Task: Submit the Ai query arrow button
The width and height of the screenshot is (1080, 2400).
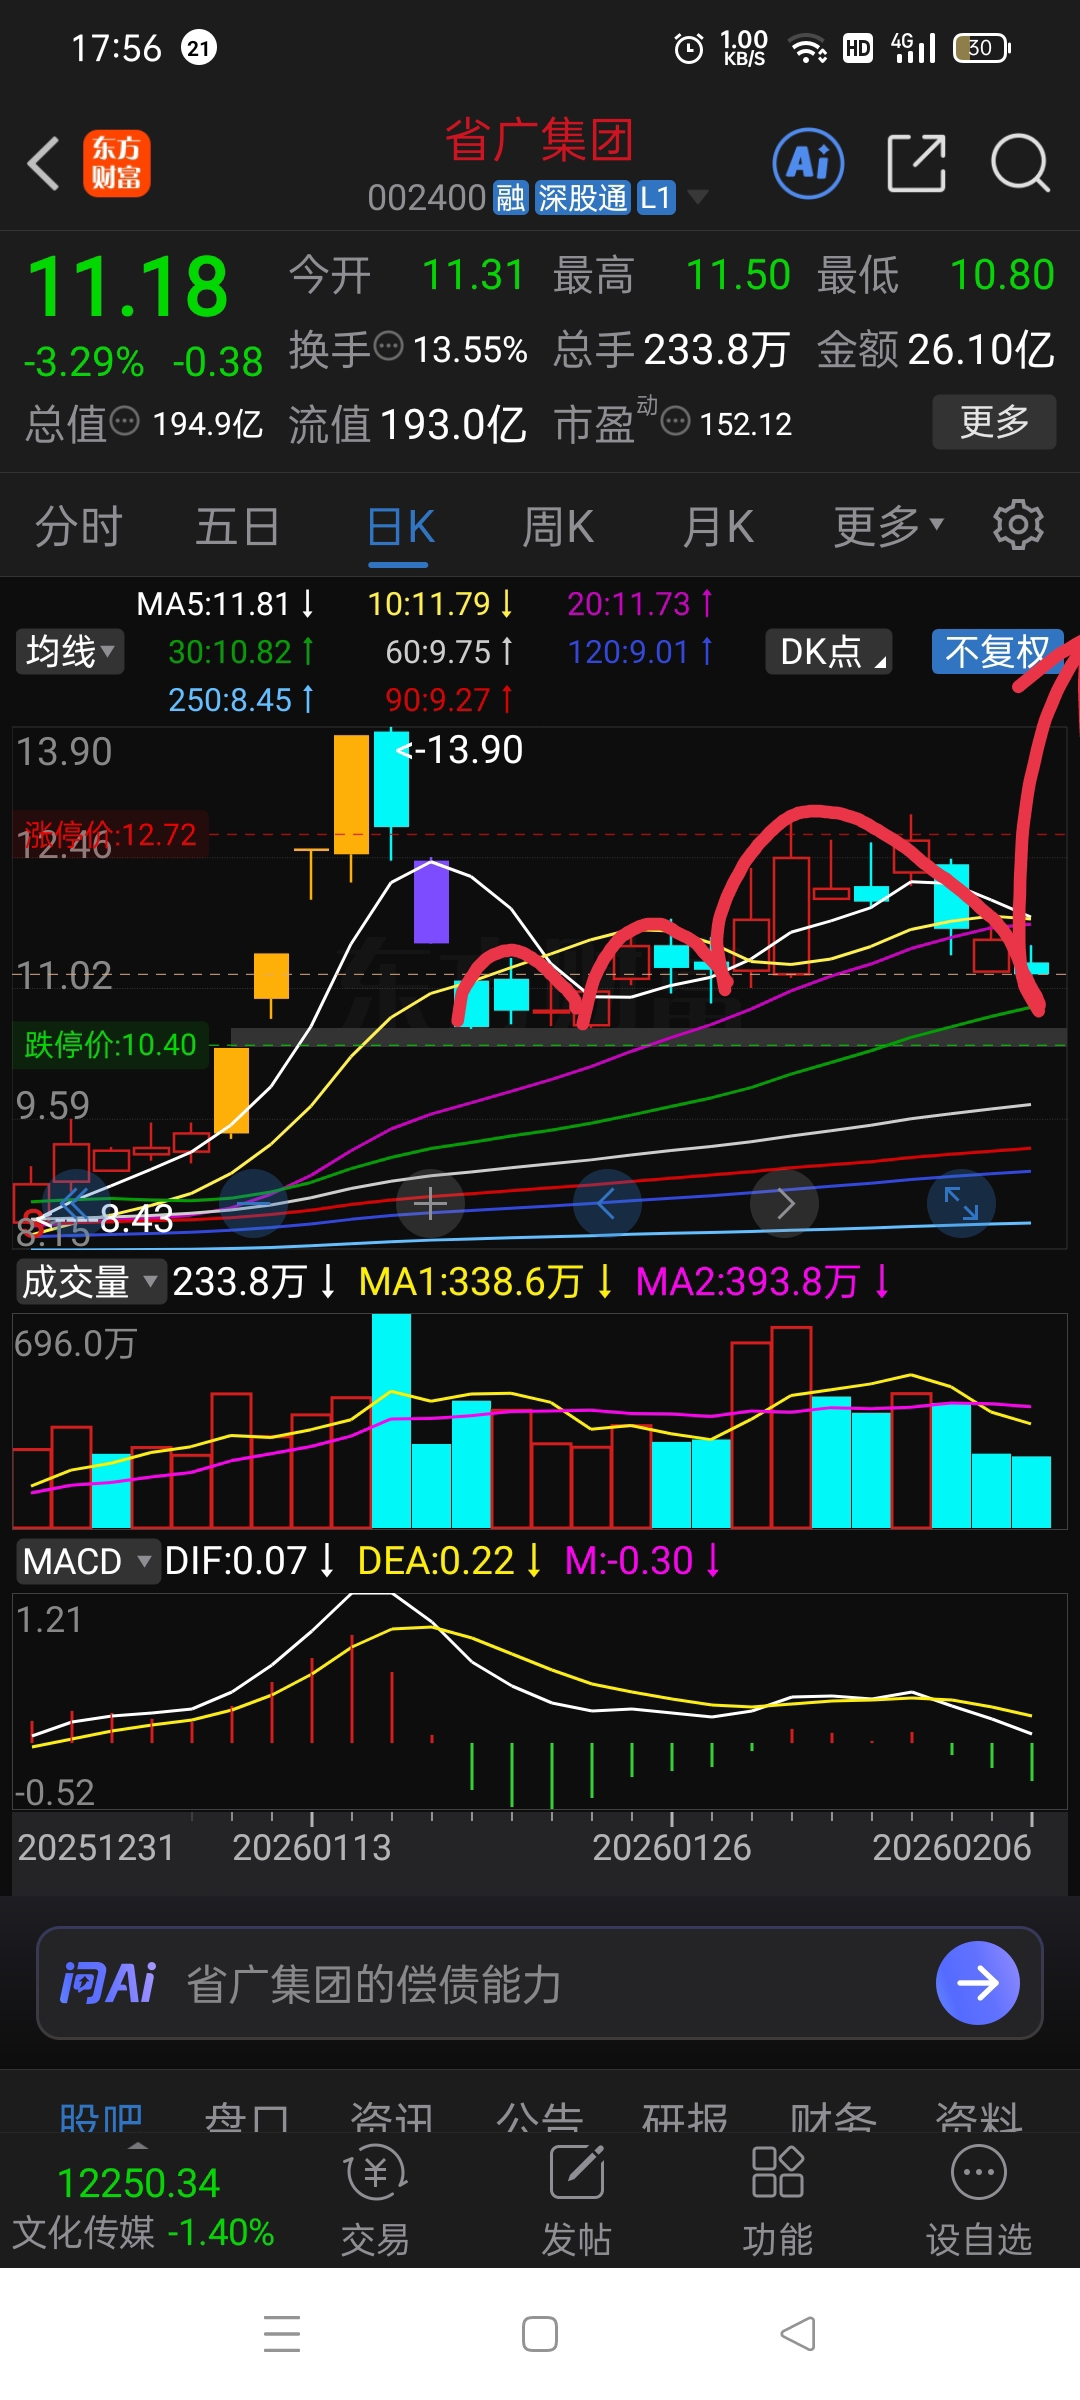Action: click(978, 1983)
